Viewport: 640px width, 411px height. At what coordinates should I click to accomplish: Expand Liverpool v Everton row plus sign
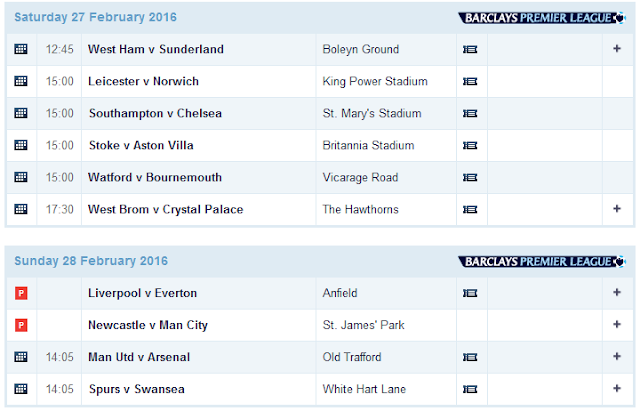click(617, 292)
